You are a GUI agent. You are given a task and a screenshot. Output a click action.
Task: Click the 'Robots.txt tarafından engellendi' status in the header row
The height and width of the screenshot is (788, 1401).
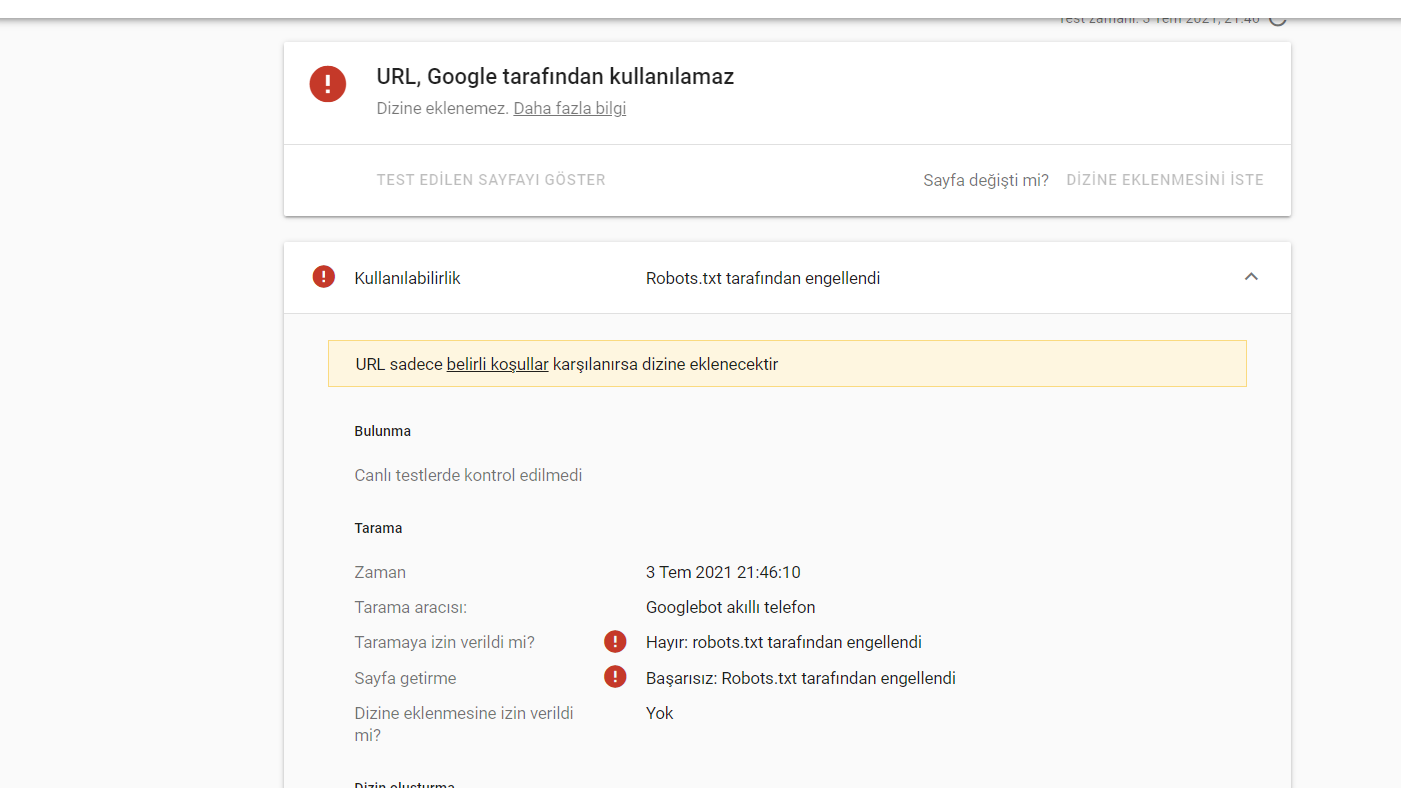tap(763, 278)
